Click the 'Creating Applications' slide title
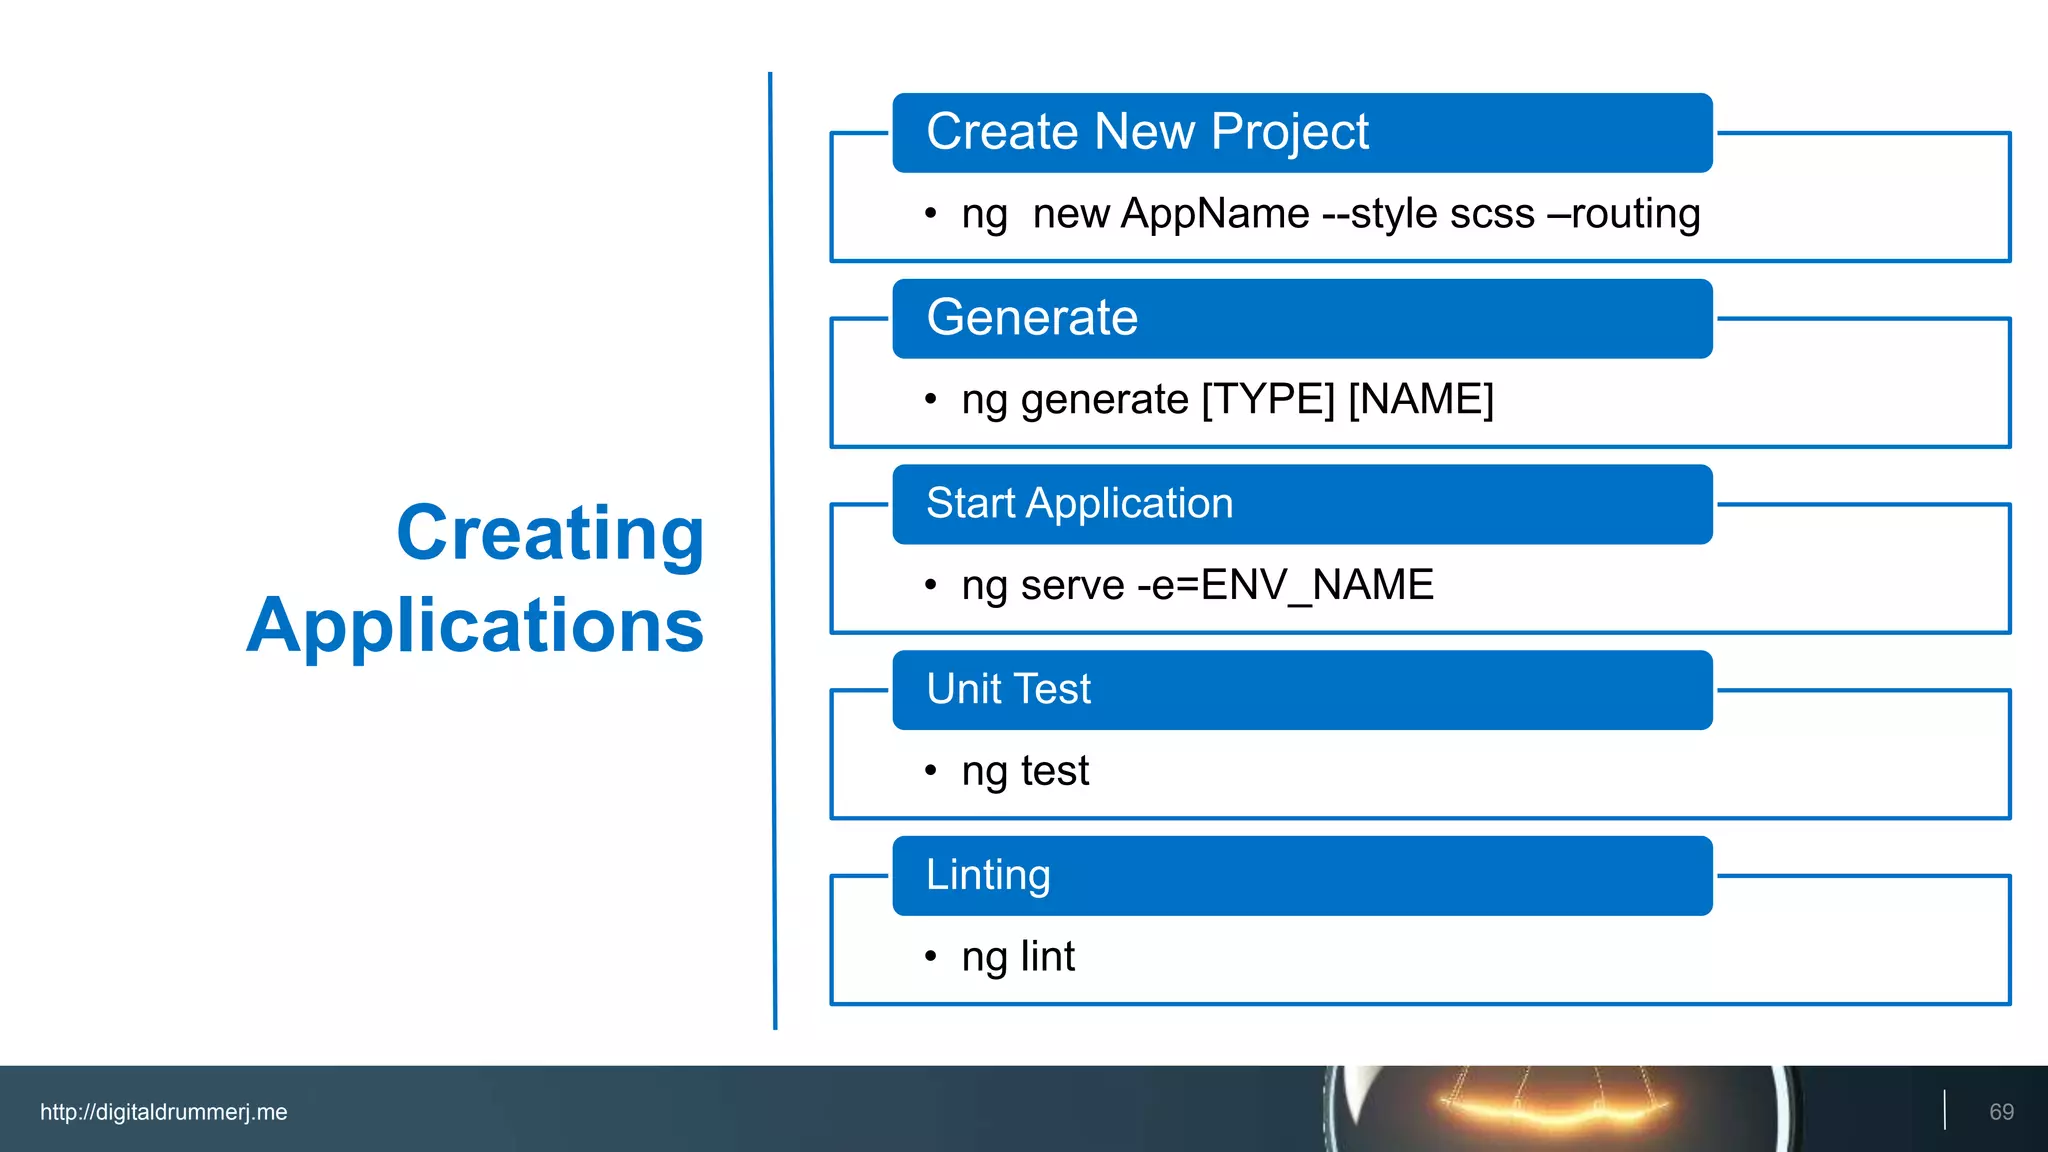The height and width of the screenshot is (1152, 2048). (476, 579)
